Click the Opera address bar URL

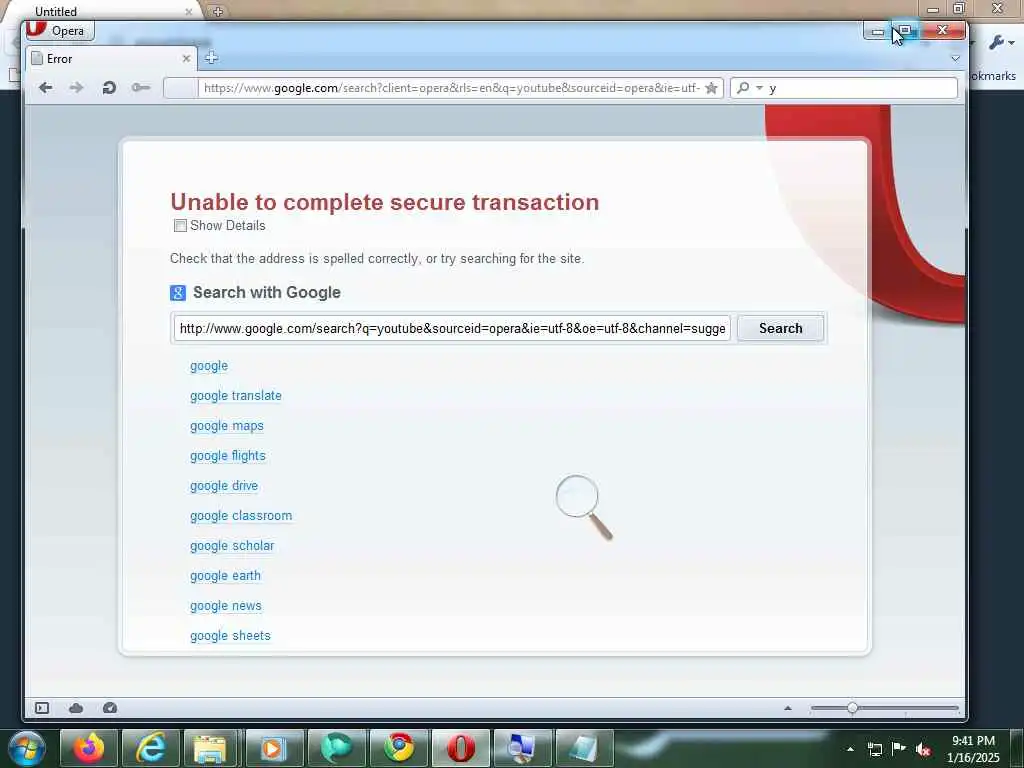tap(451, 88)
